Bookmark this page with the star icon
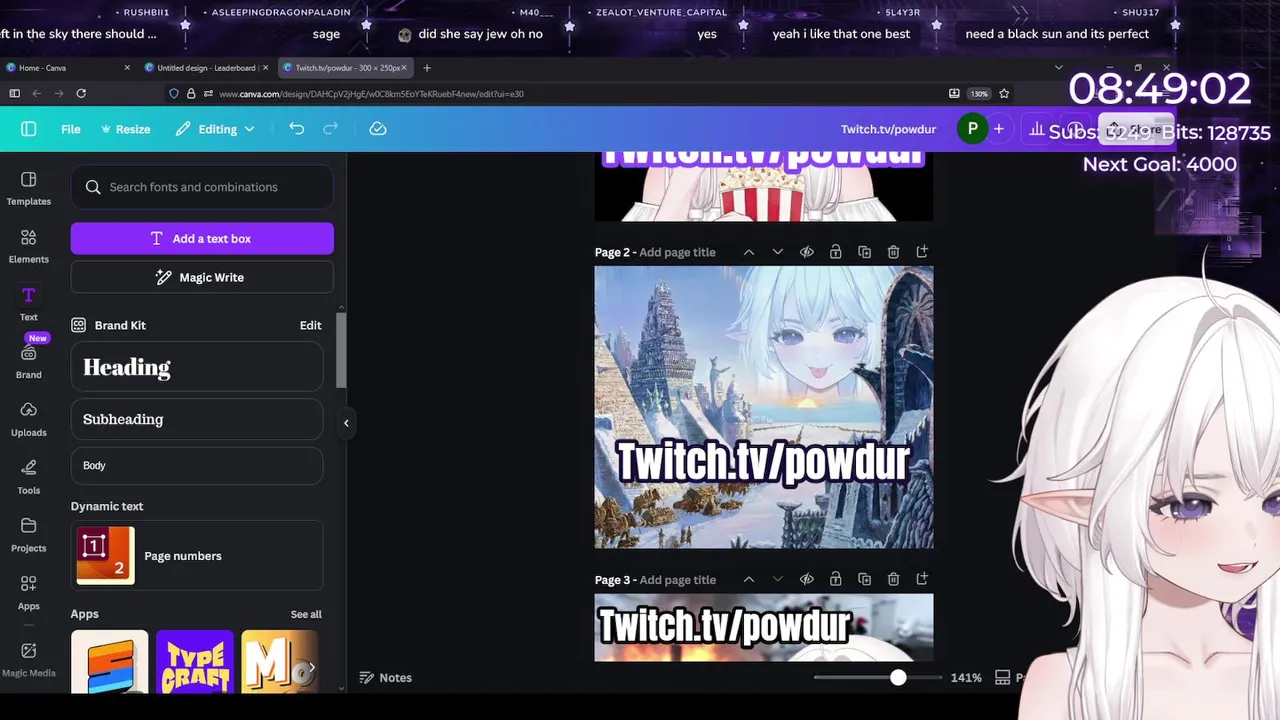Viewport: 1280px width, 720px height. 1004,93
